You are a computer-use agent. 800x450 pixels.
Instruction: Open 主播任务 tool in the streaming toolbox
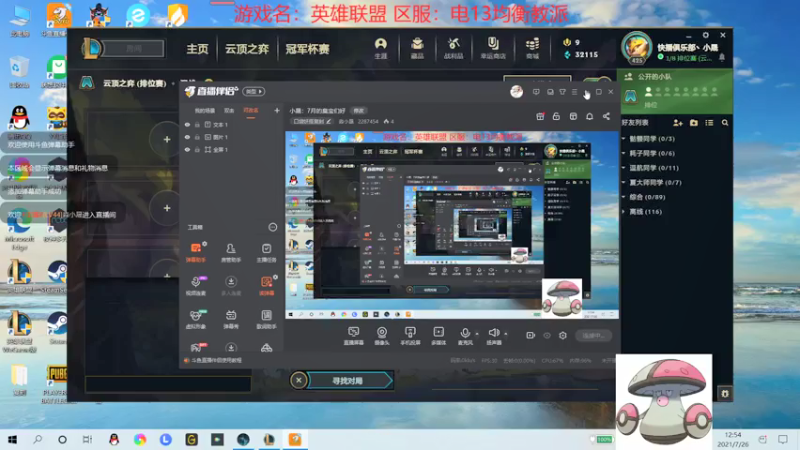[x=266, y=252]
